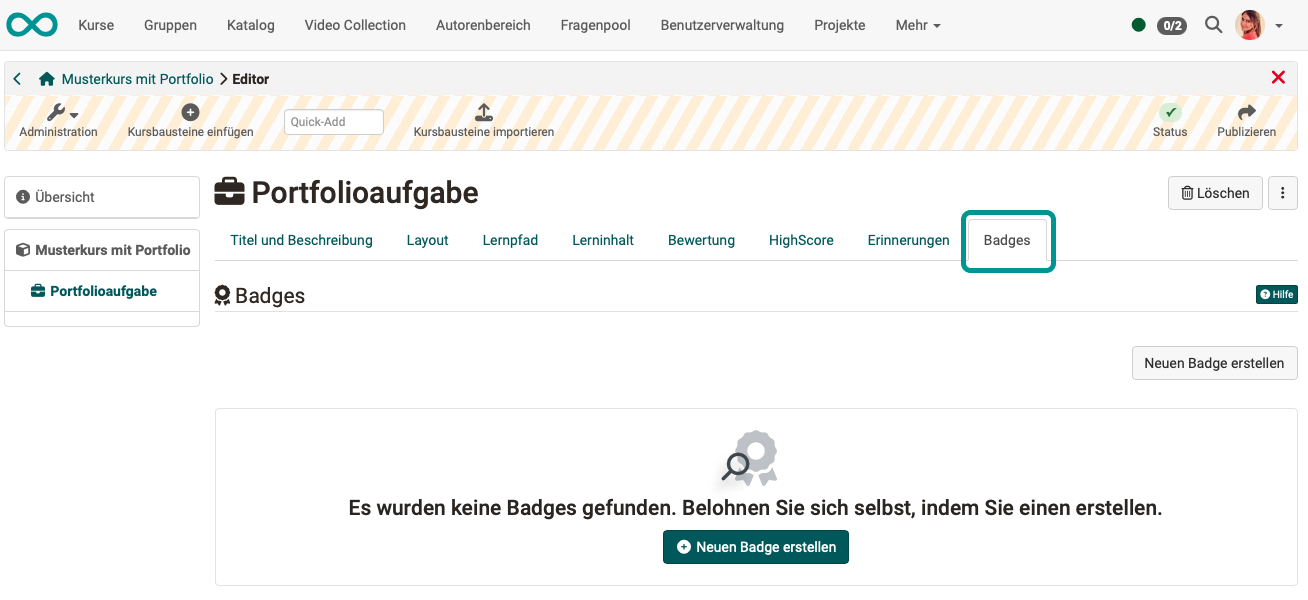Screen dimensions: 1308x600
Task: Expand the Administration wrench dropdown
Action: 58,112
